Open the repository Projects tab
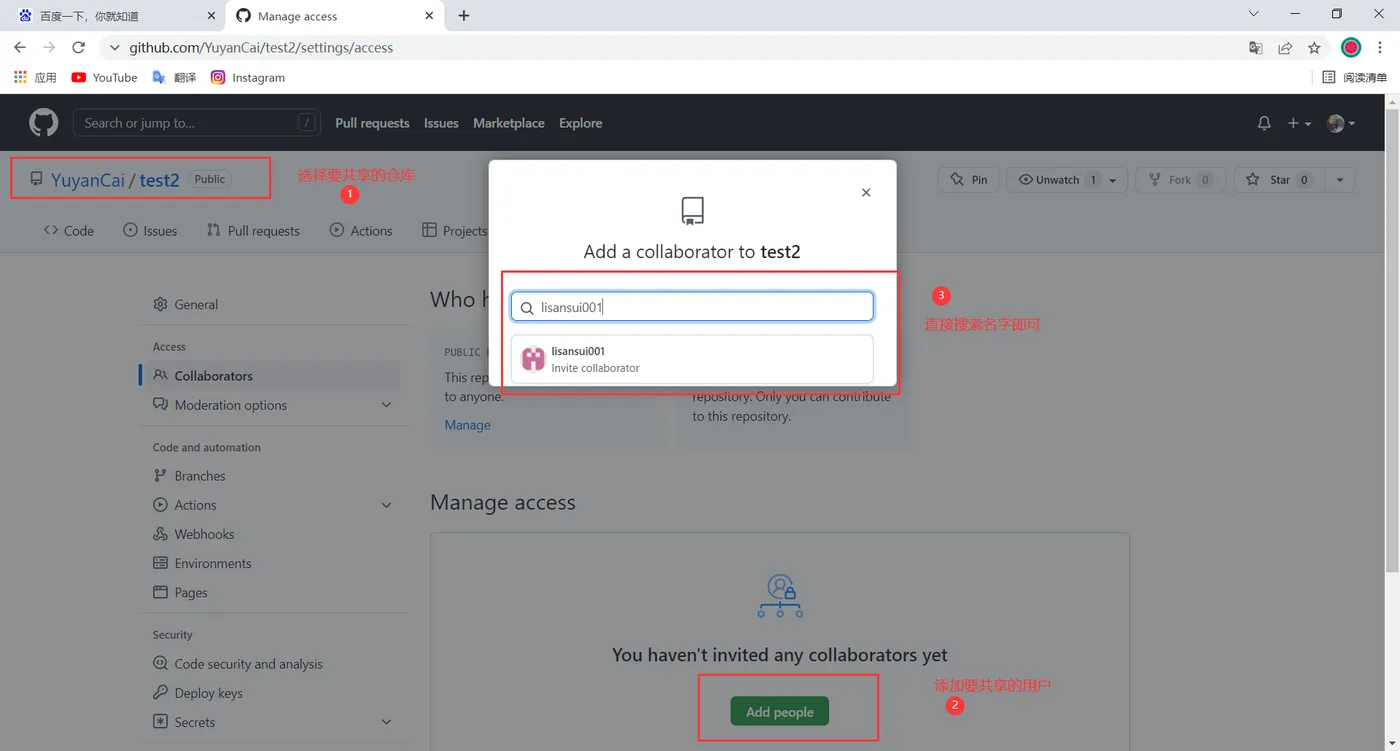Image resolution: width=1400 pixels, height=751 pixels. [455, 231]
